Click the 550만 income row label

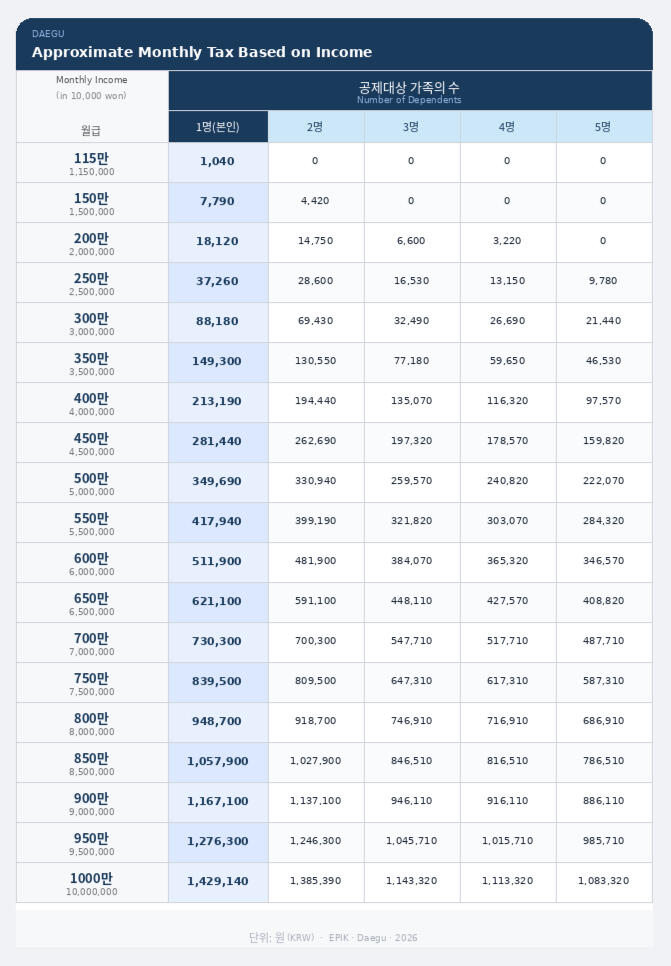92,523
